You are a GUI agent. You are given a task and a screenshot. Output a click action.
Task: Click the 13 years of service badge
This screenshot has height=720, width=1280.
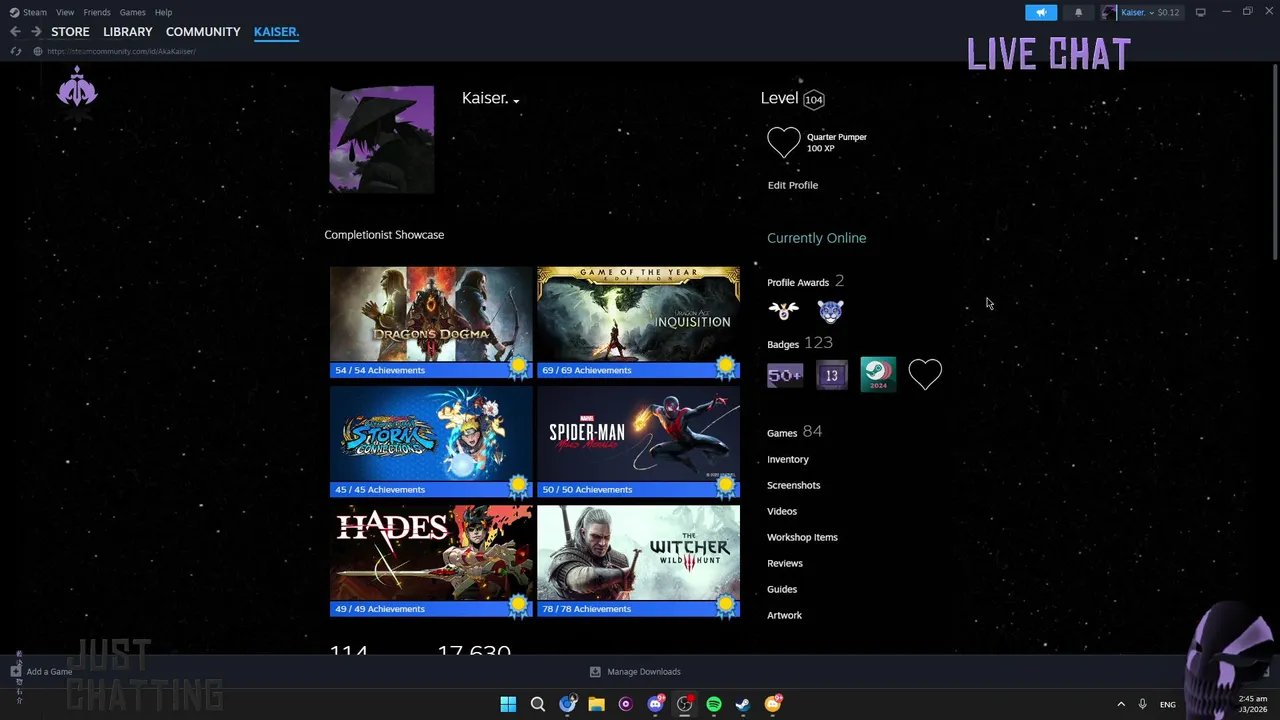pos(832,375)
